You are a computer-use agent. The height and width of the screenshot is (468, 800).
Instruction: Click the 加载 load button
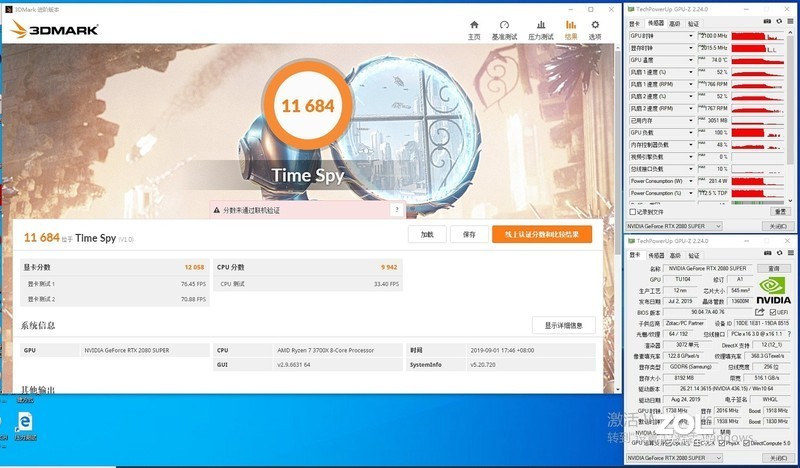[x=427, y=234]
